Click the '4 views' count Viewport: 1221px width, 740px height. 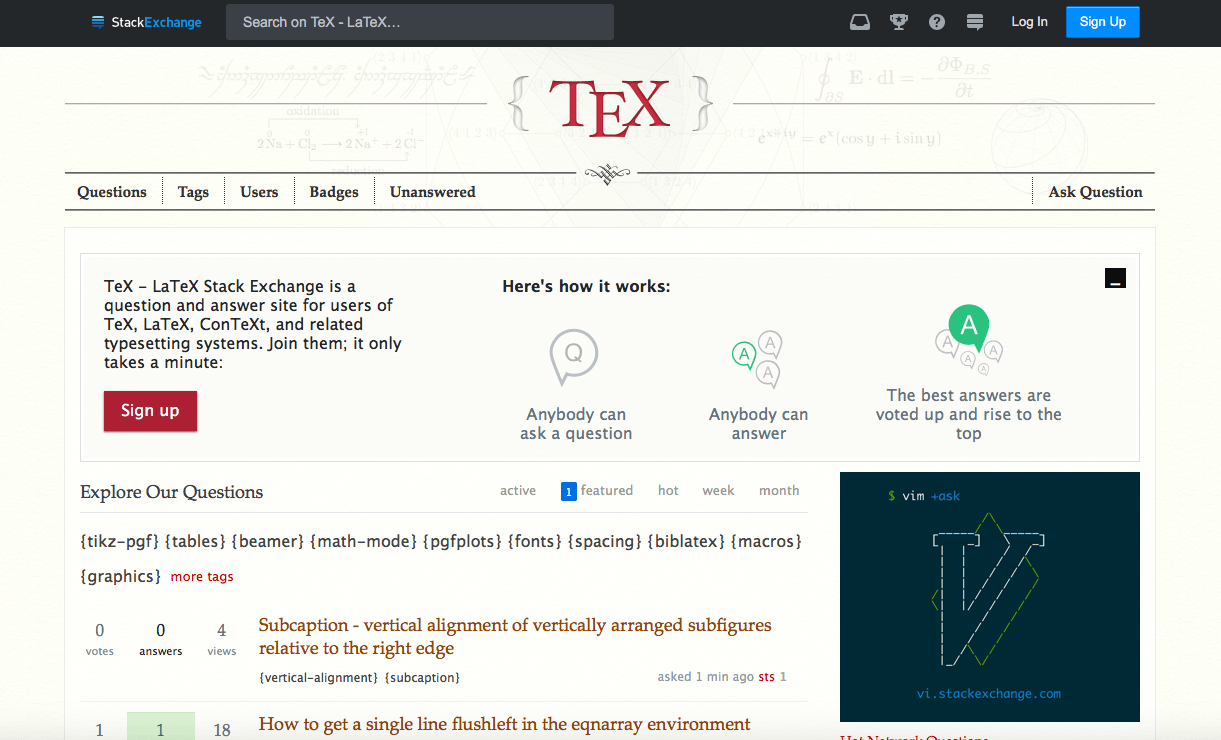click(x=222, y=639)
